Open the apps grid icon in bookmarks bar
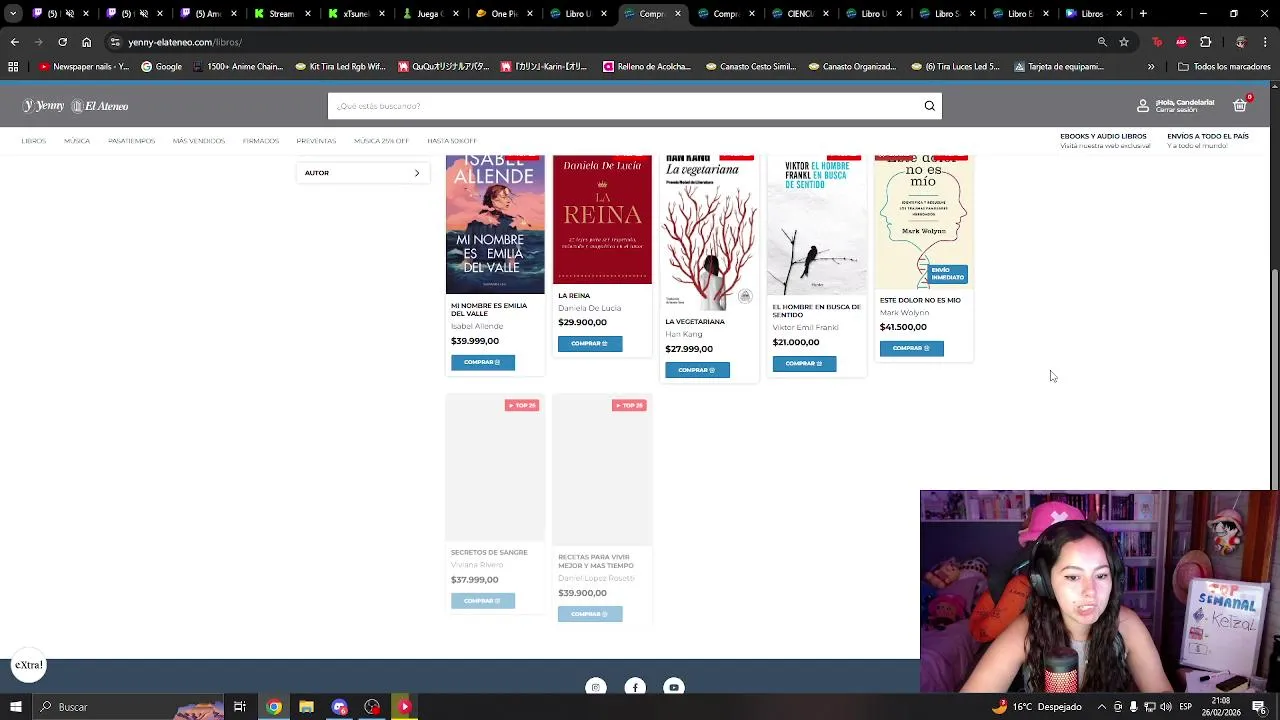This screenshot has height=720, width=1280. tap(13, 67)
